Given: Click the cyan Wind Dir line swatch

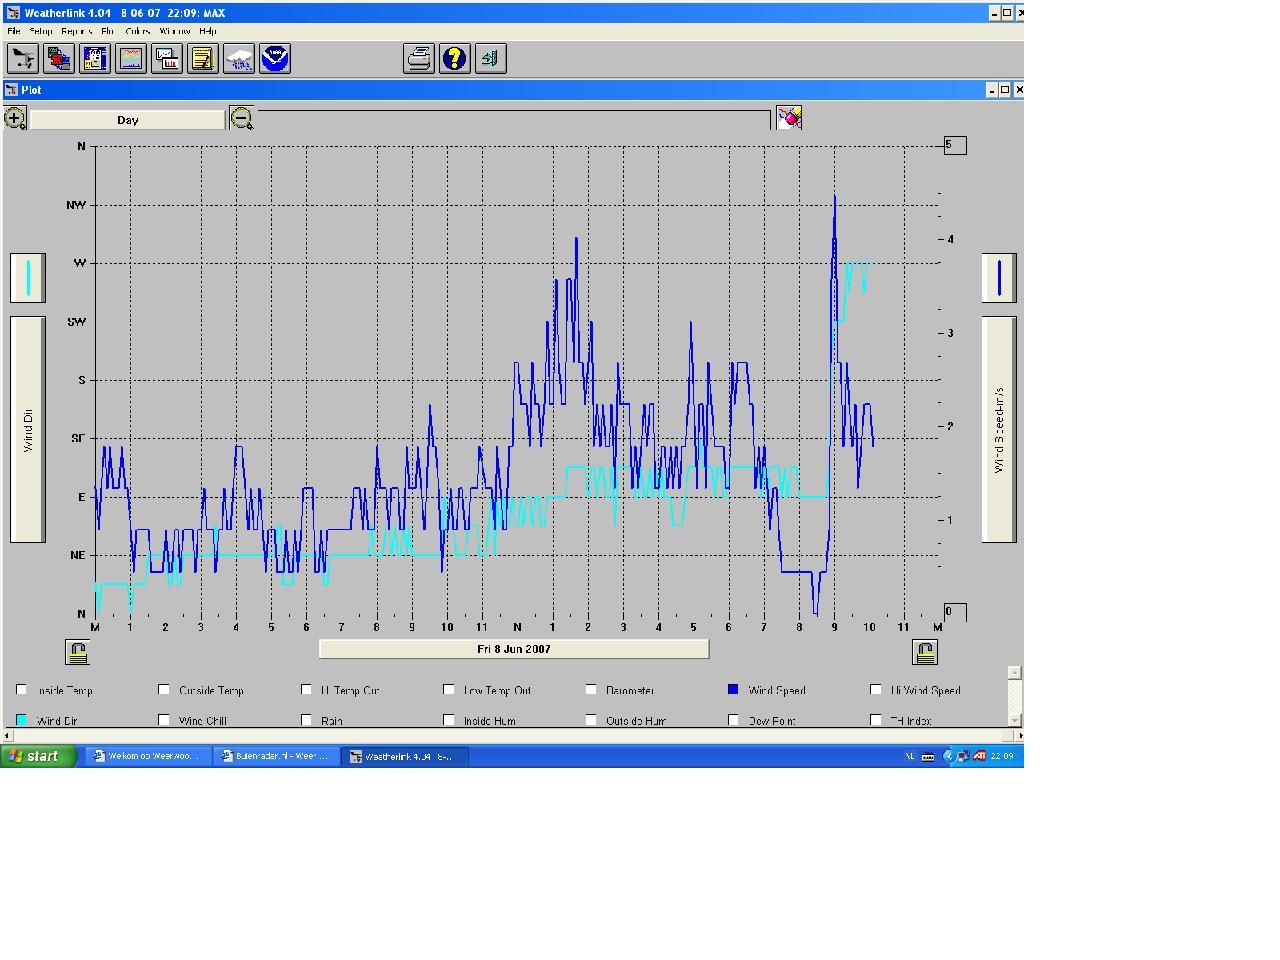Looking at the screenshot, I should 28,278.
